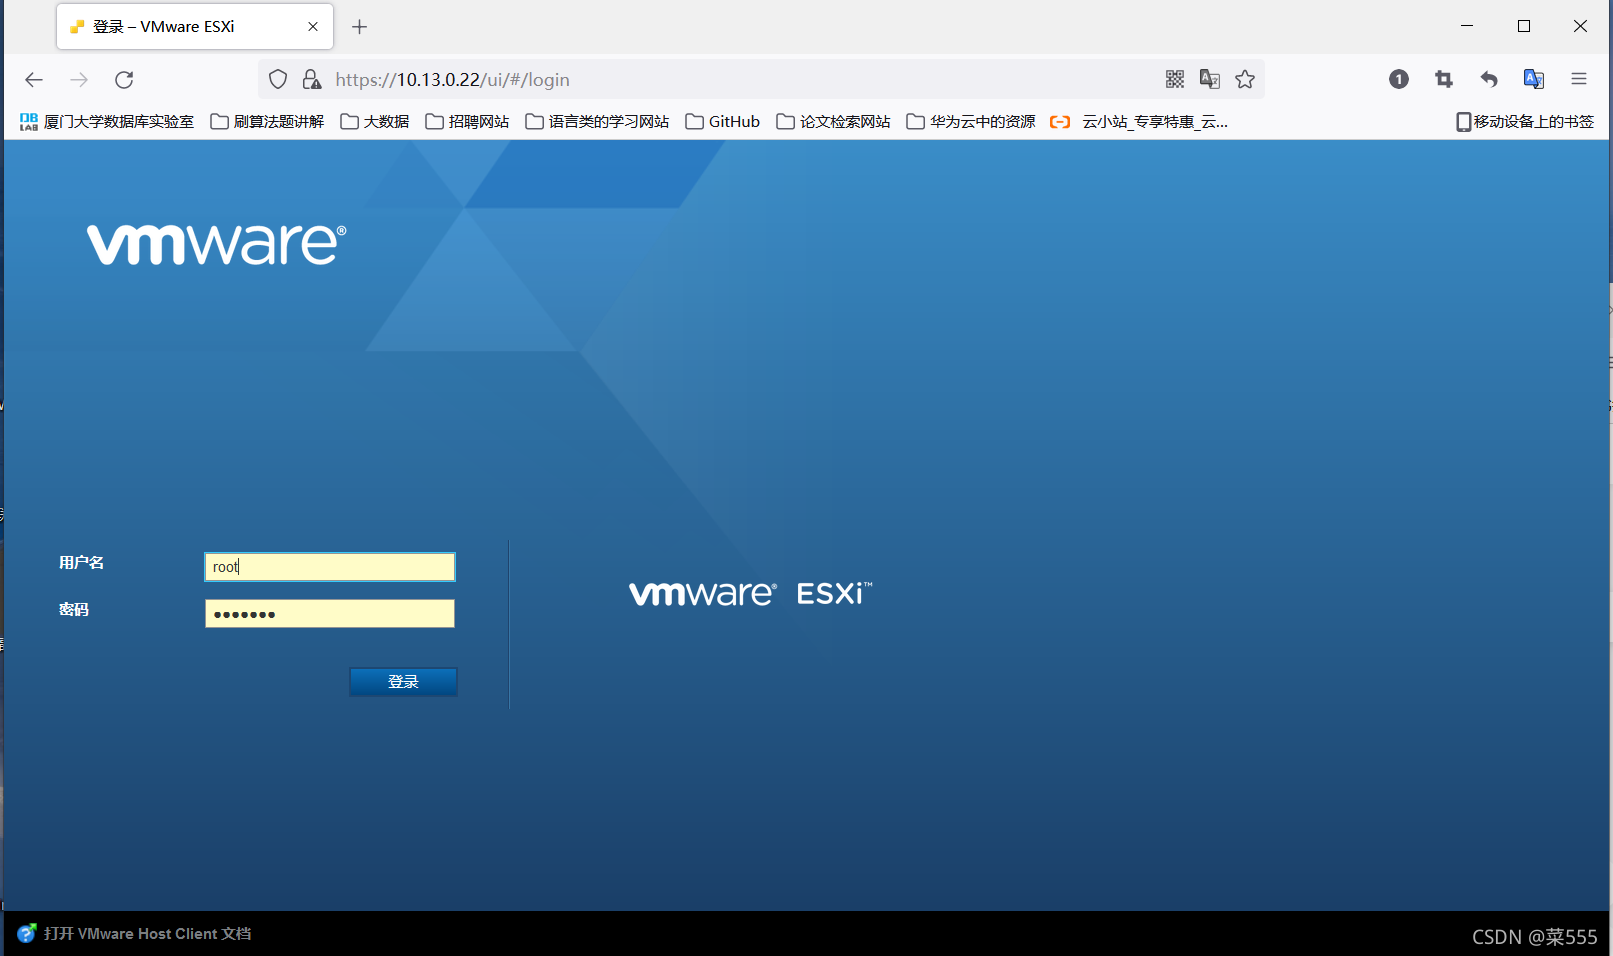Open the 论文检索网站 bookmark folder
Image resolution: width=1613 pixels, height=956 pixels.
(x=833, y=122)
